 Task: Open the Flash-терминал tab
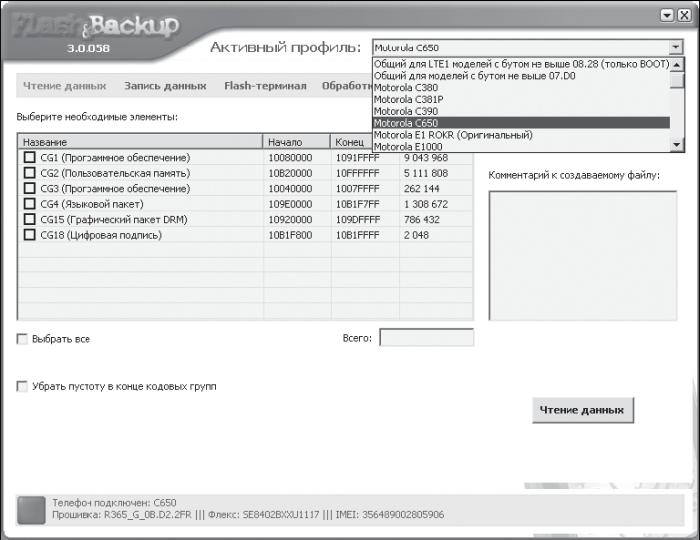[x=265, y=86]
